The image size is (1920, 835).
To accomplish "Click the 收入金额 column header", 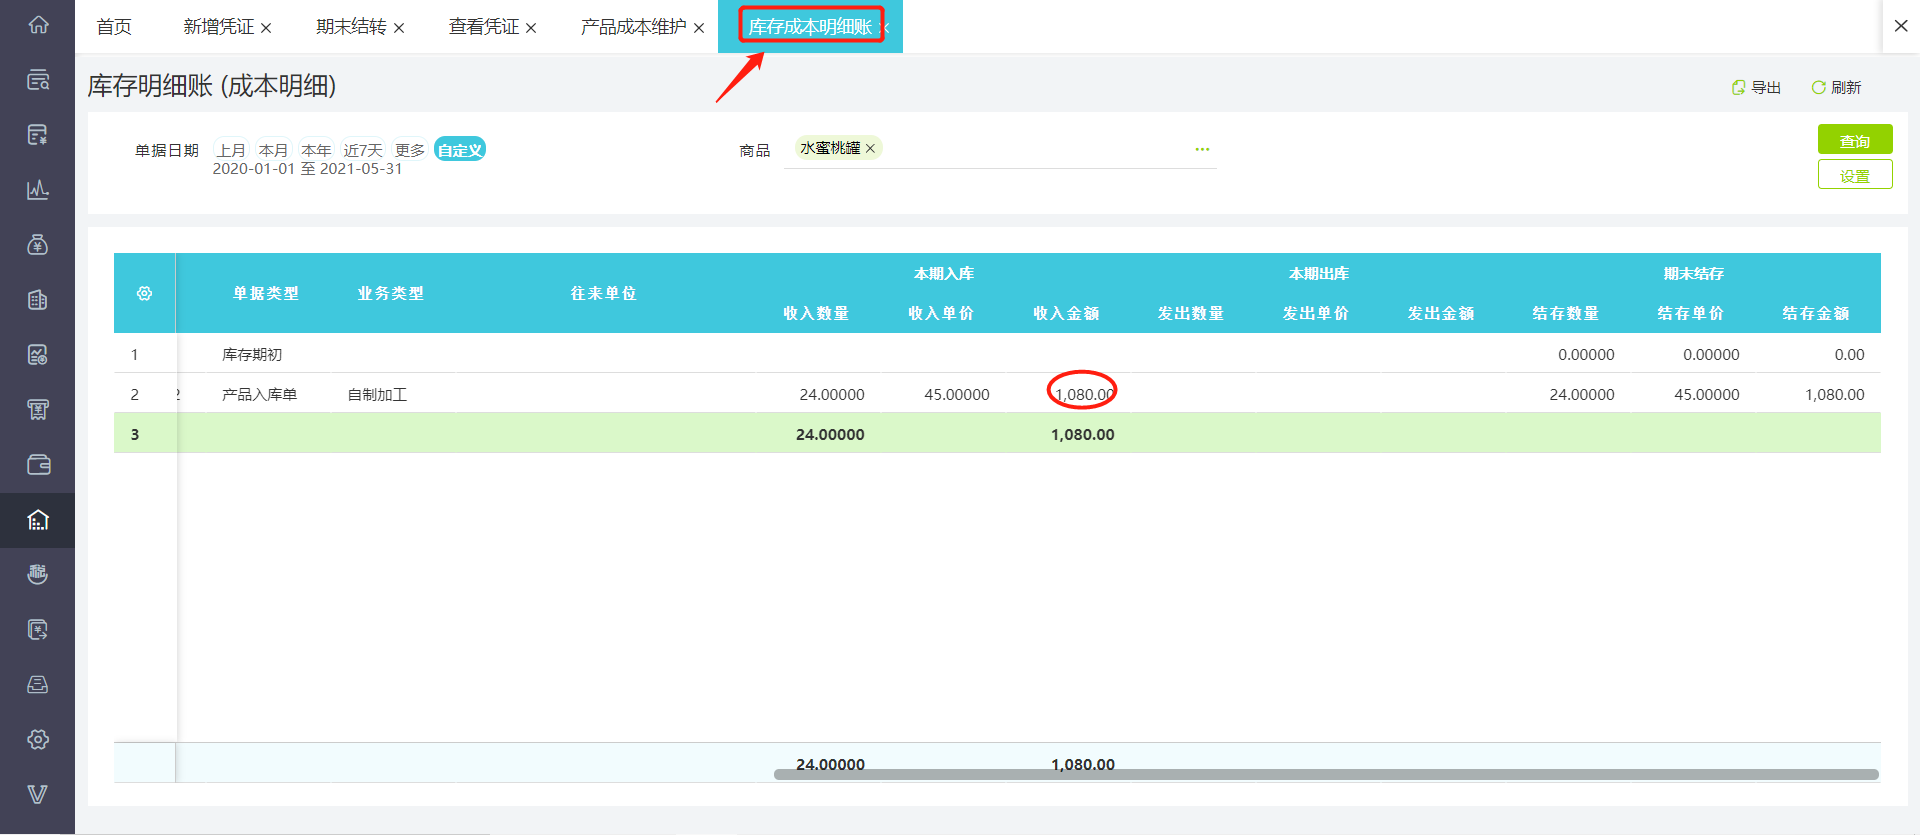I will (x=1066, y=313).
